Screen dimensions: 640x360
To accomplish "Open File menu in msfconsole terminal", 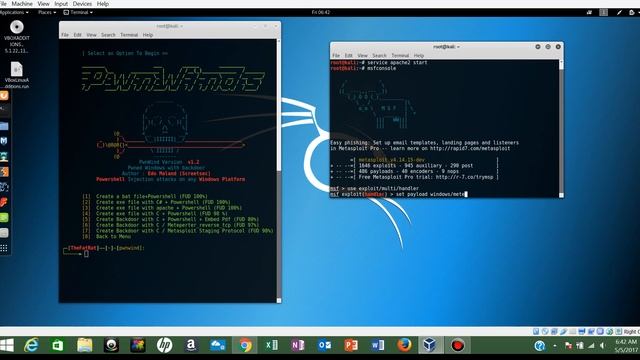I will [x=336, y=56].
